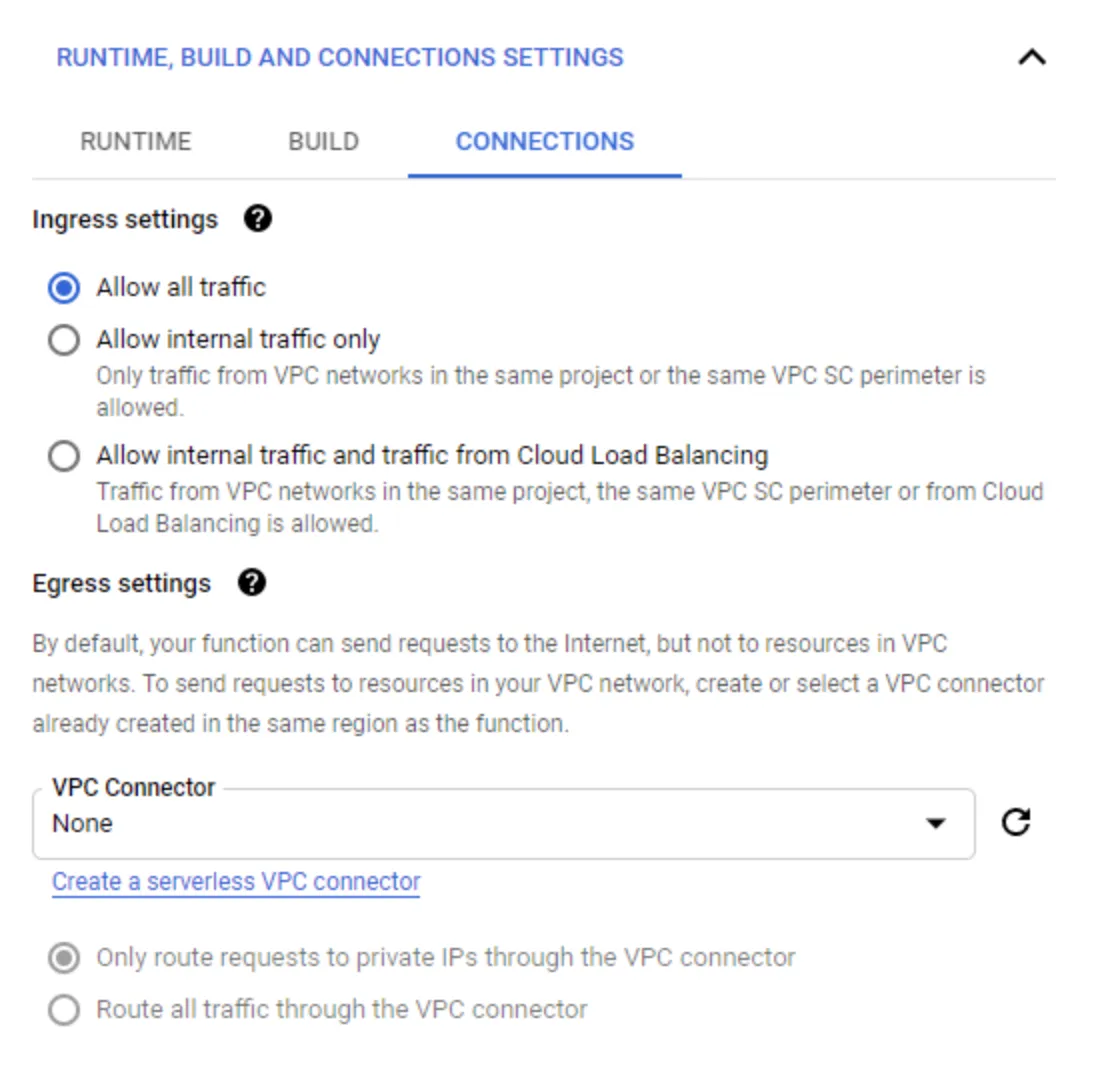The height and width of the screenshot is (1066, 1114).
Task: Select the CONNECTIONS tab
Action: click(x=543, y=141)
